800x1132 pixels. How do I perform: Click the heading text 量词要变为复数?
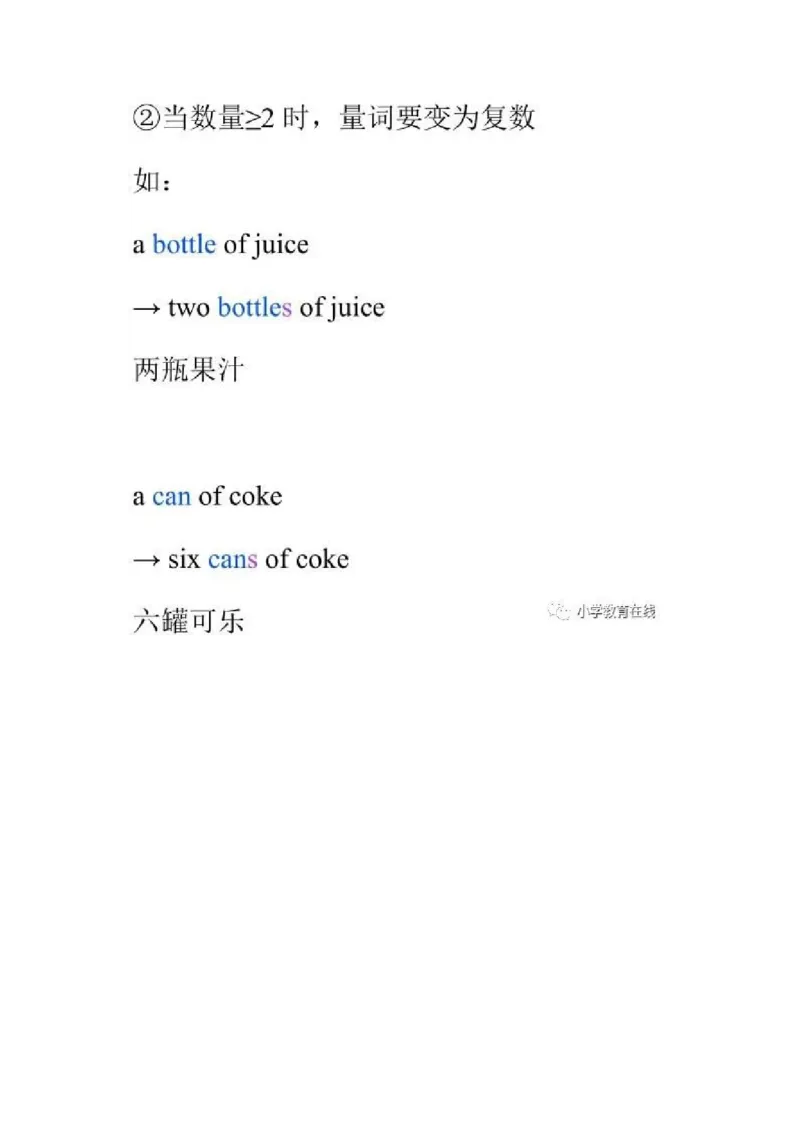click(x=437, y=118)
